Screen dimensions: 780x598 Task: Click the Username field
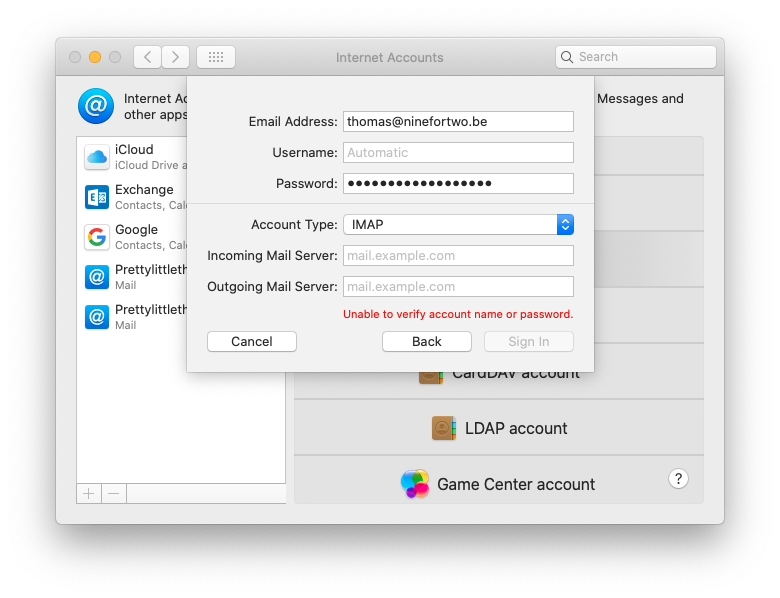coord(458,152)
